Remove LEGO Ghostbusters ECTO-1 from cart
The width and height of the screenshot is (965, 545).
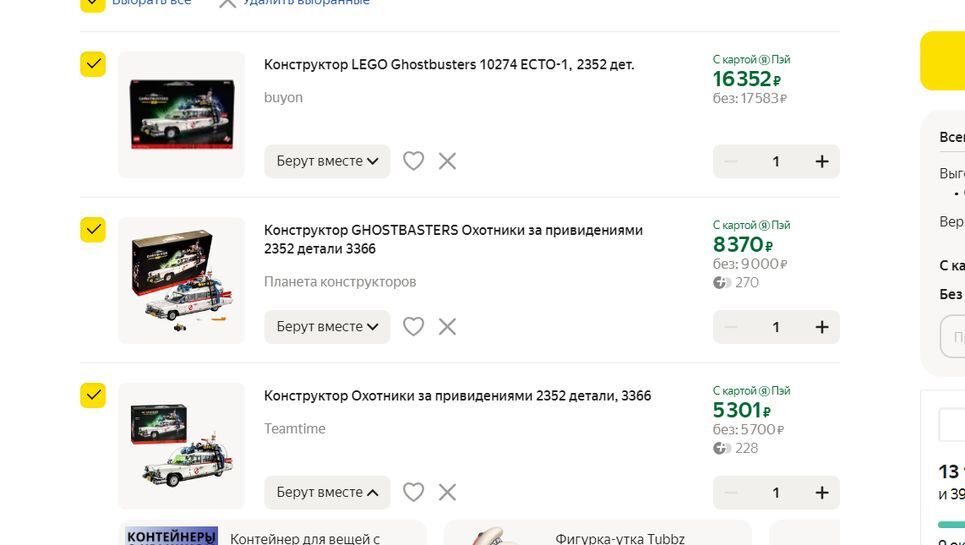tap(447, 161)
